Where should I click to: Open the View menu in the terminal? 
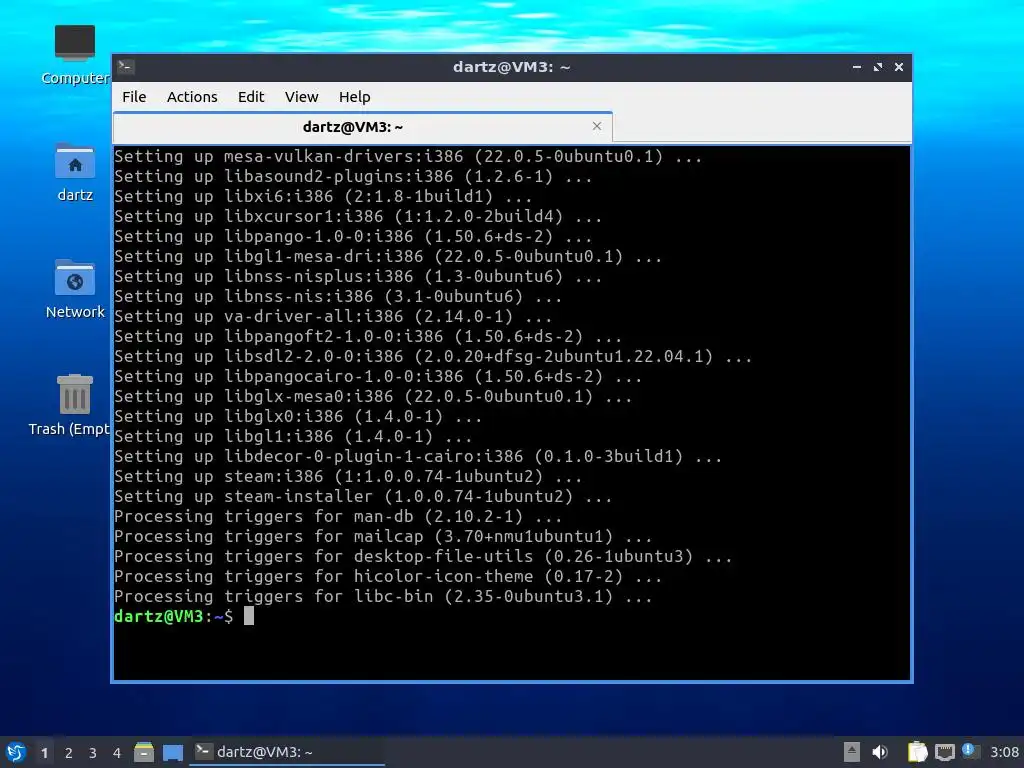tap(301, 97)
